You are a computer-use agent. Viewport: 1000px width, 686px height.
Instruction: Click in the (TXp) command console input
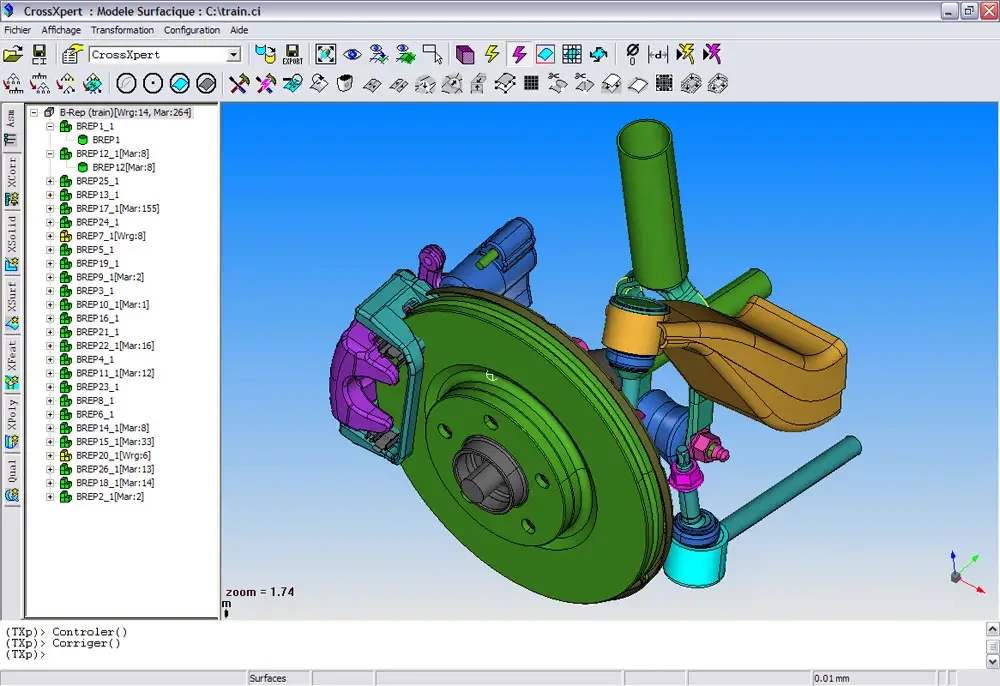point(494,654)
